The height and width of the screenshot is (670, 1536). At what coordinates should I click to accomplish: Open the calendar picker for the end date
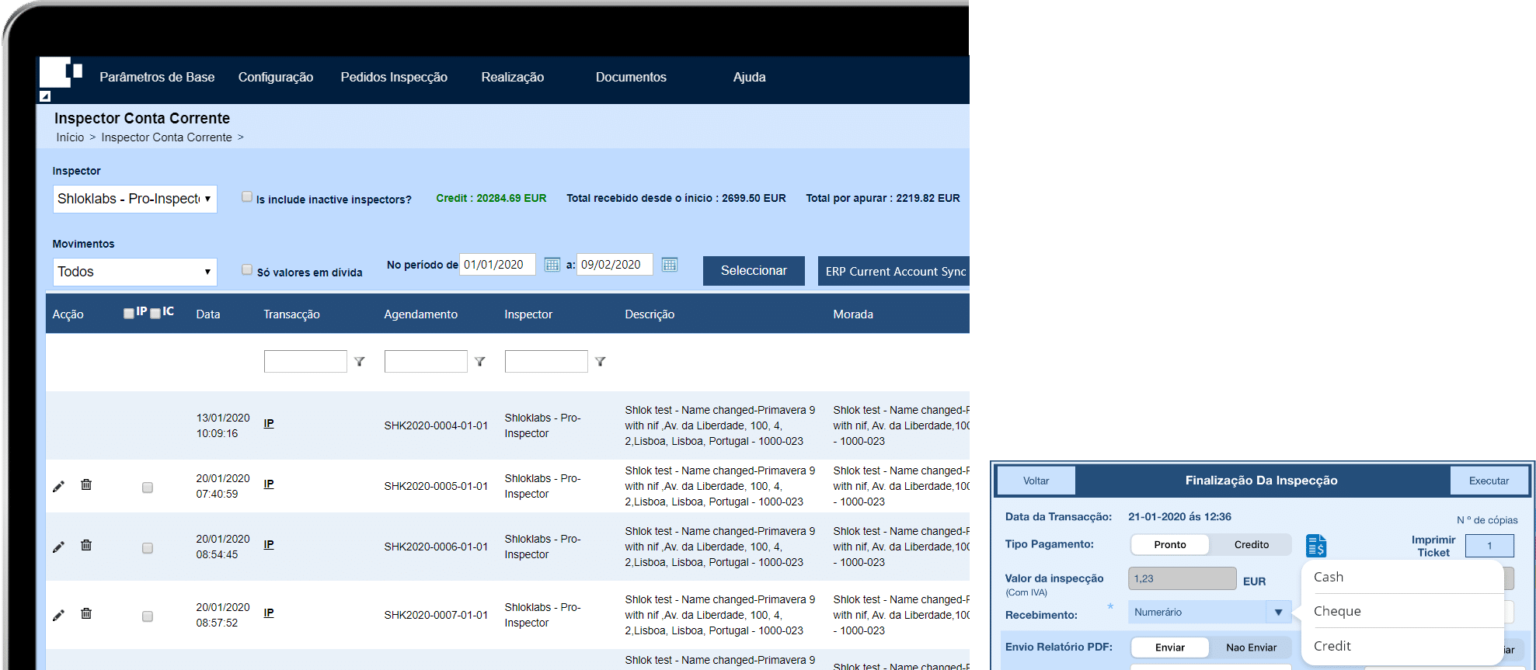pyautogui.click(x=670, y=265)
